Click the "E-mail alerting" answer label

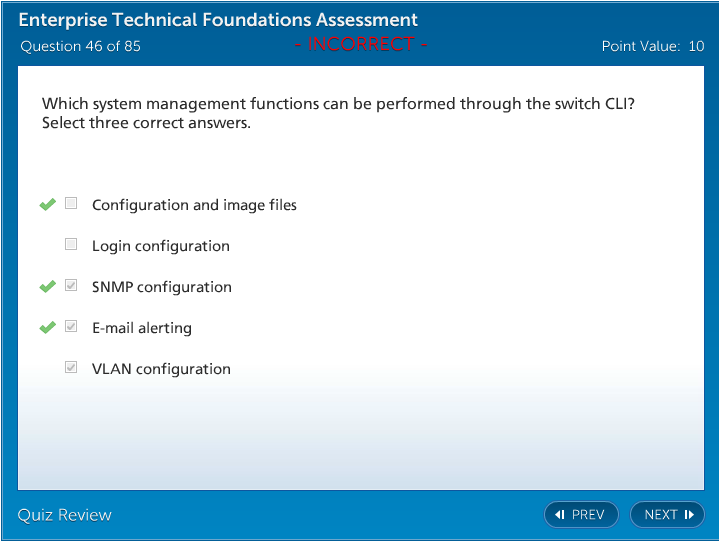pos(142,328)
